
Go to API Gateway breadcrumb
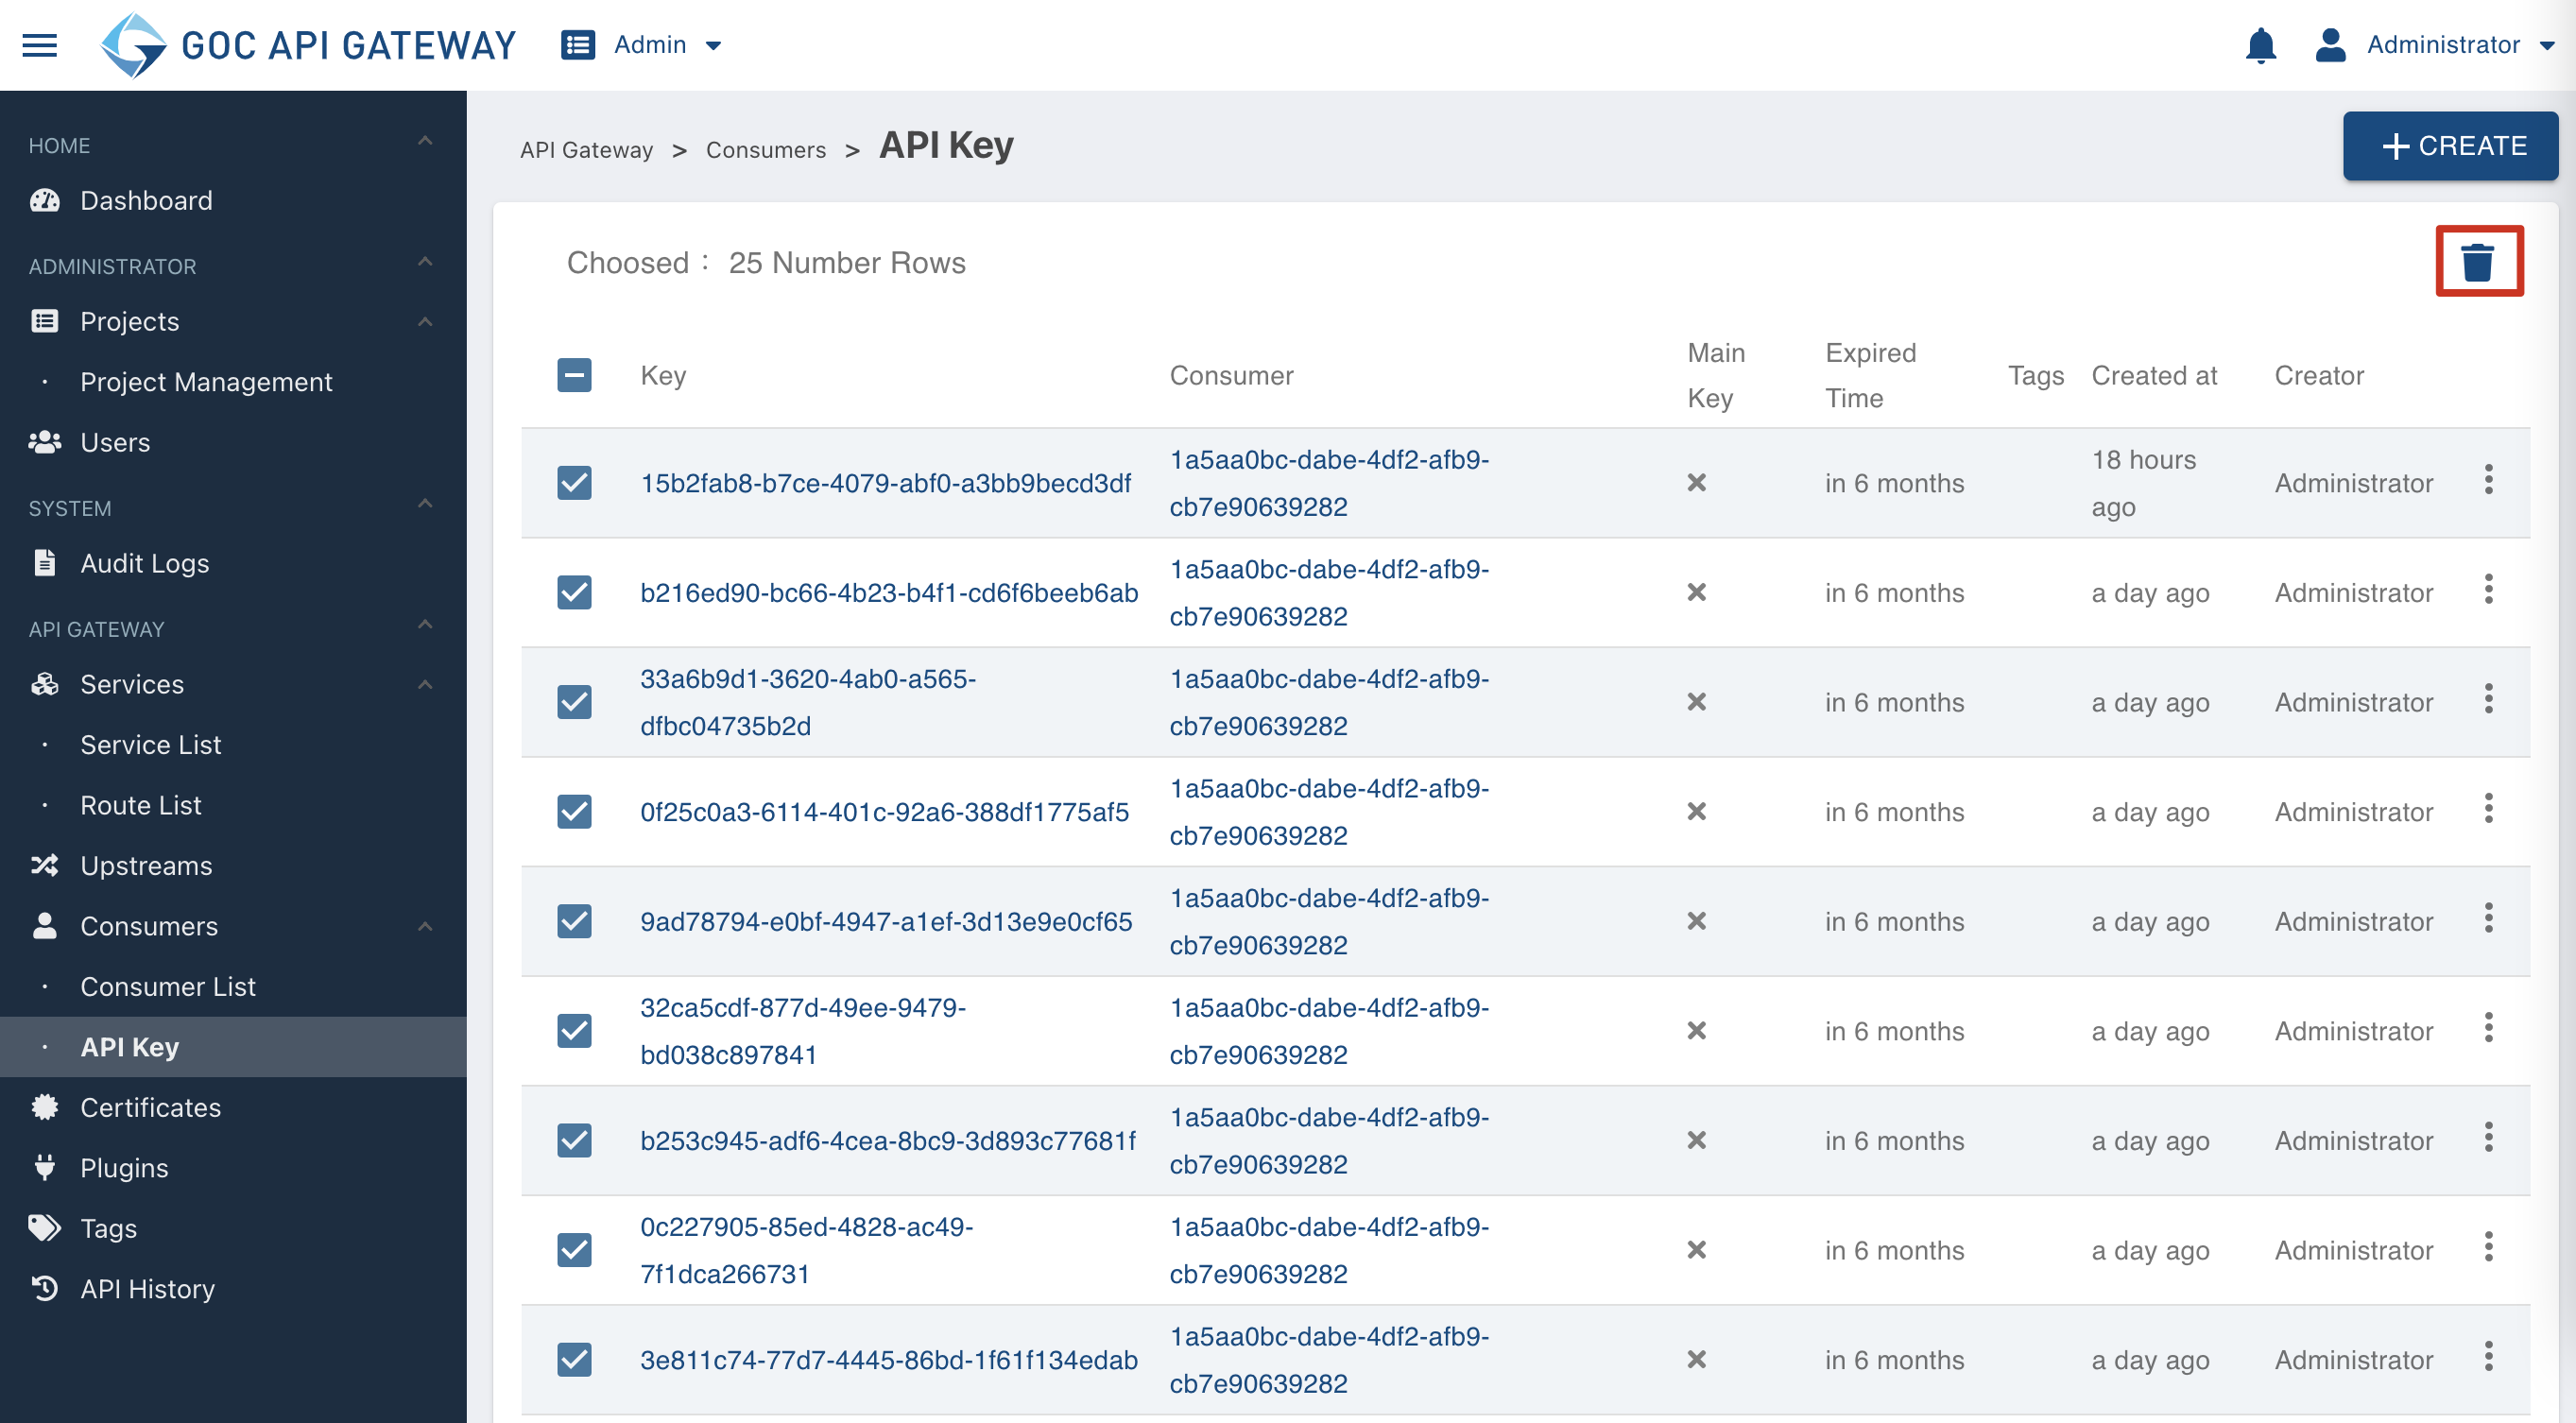pos(586,150)
